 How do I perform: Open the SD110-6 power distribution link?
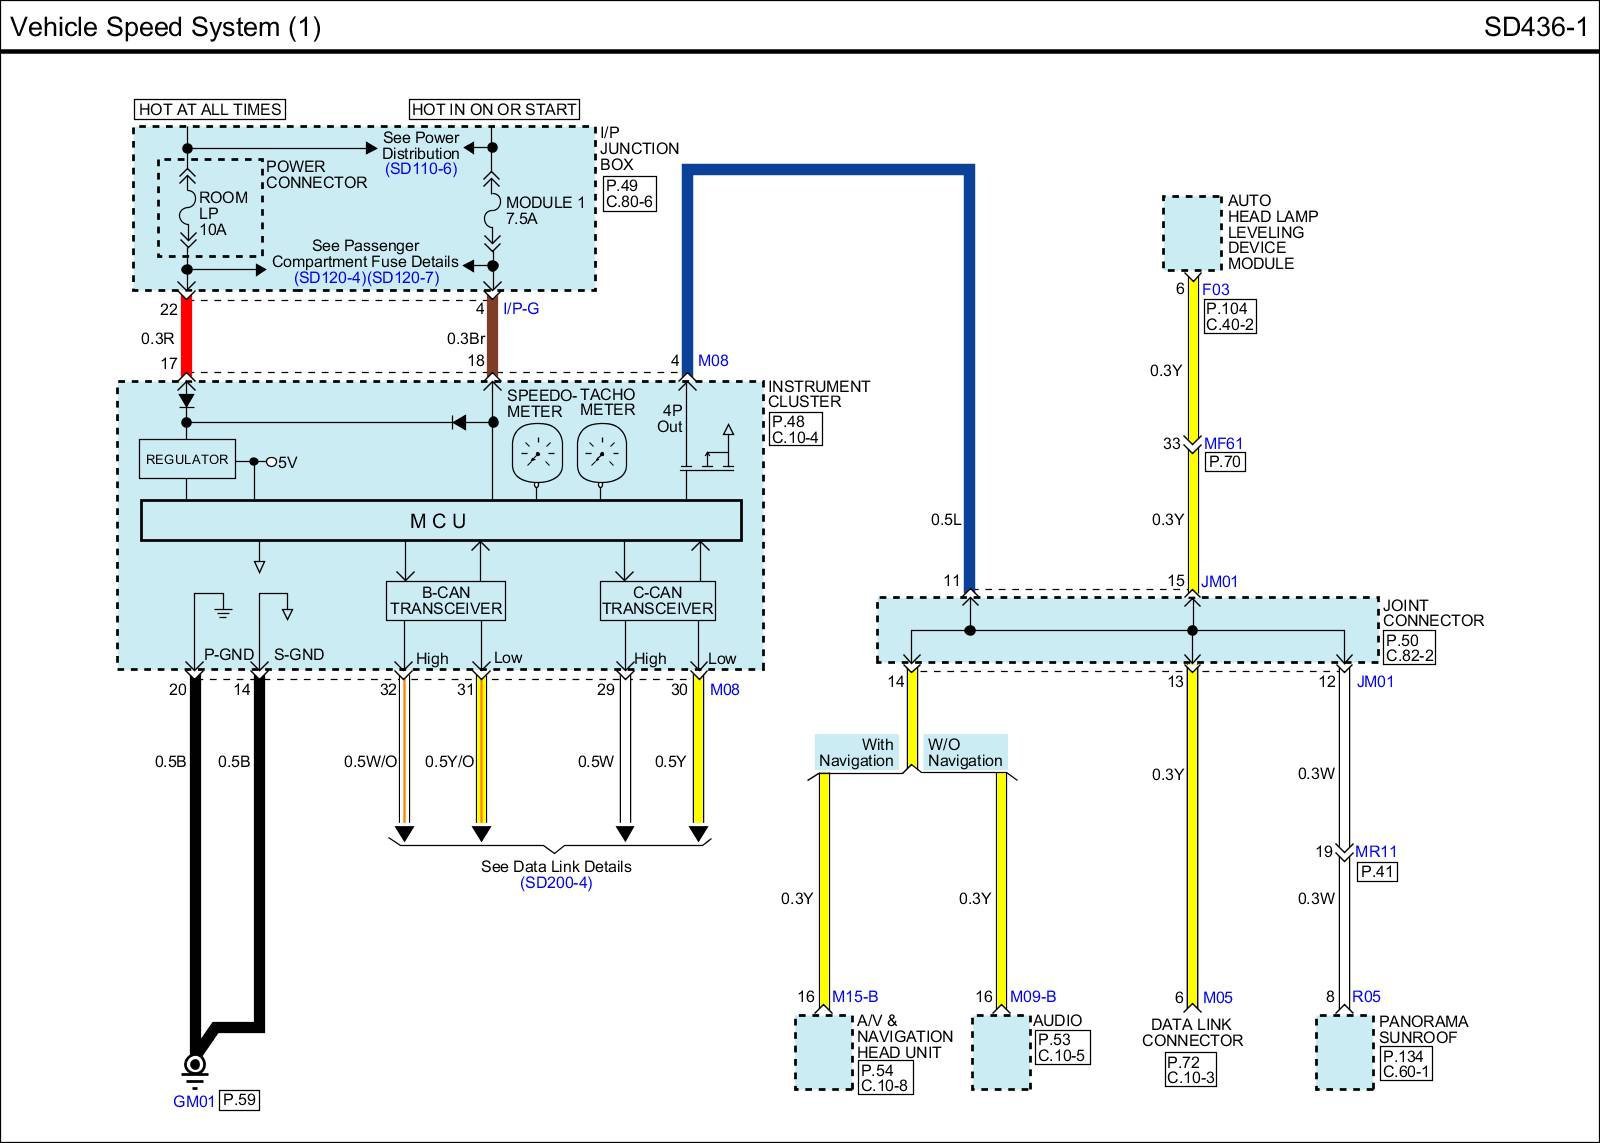tap(421, 169)
